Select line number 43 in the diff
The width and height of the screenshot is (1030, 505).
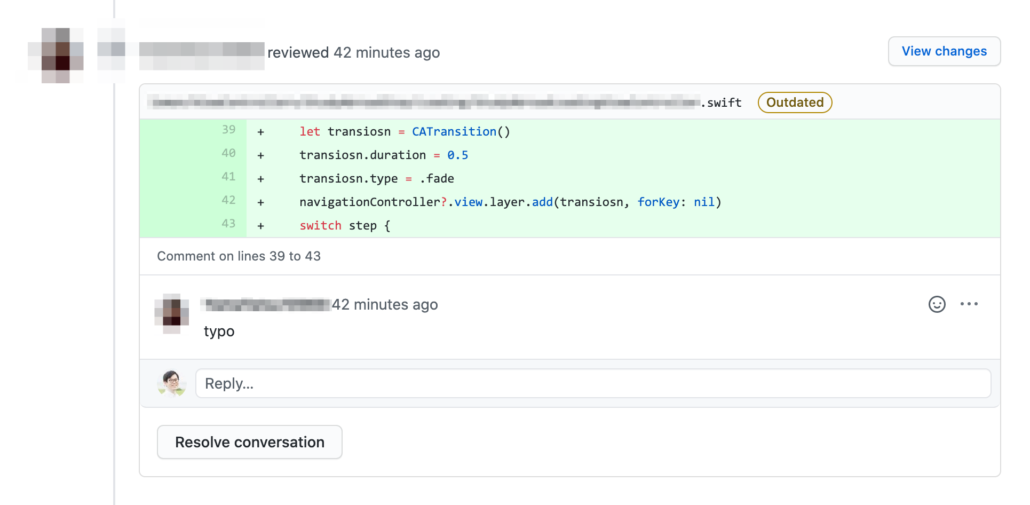click(228, 225)
